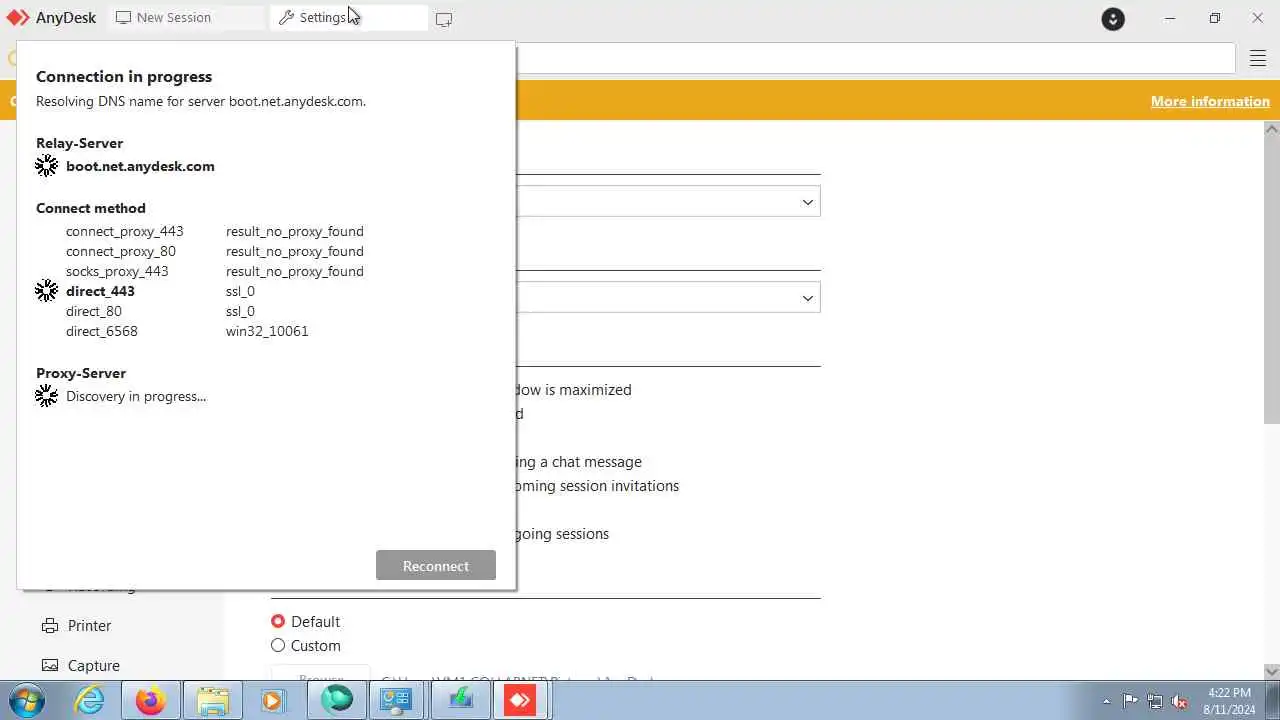Viewport: 1280px width, 720px height.
Task: Click the 'connect_proxy_80' row label
Action: [121, 251]
